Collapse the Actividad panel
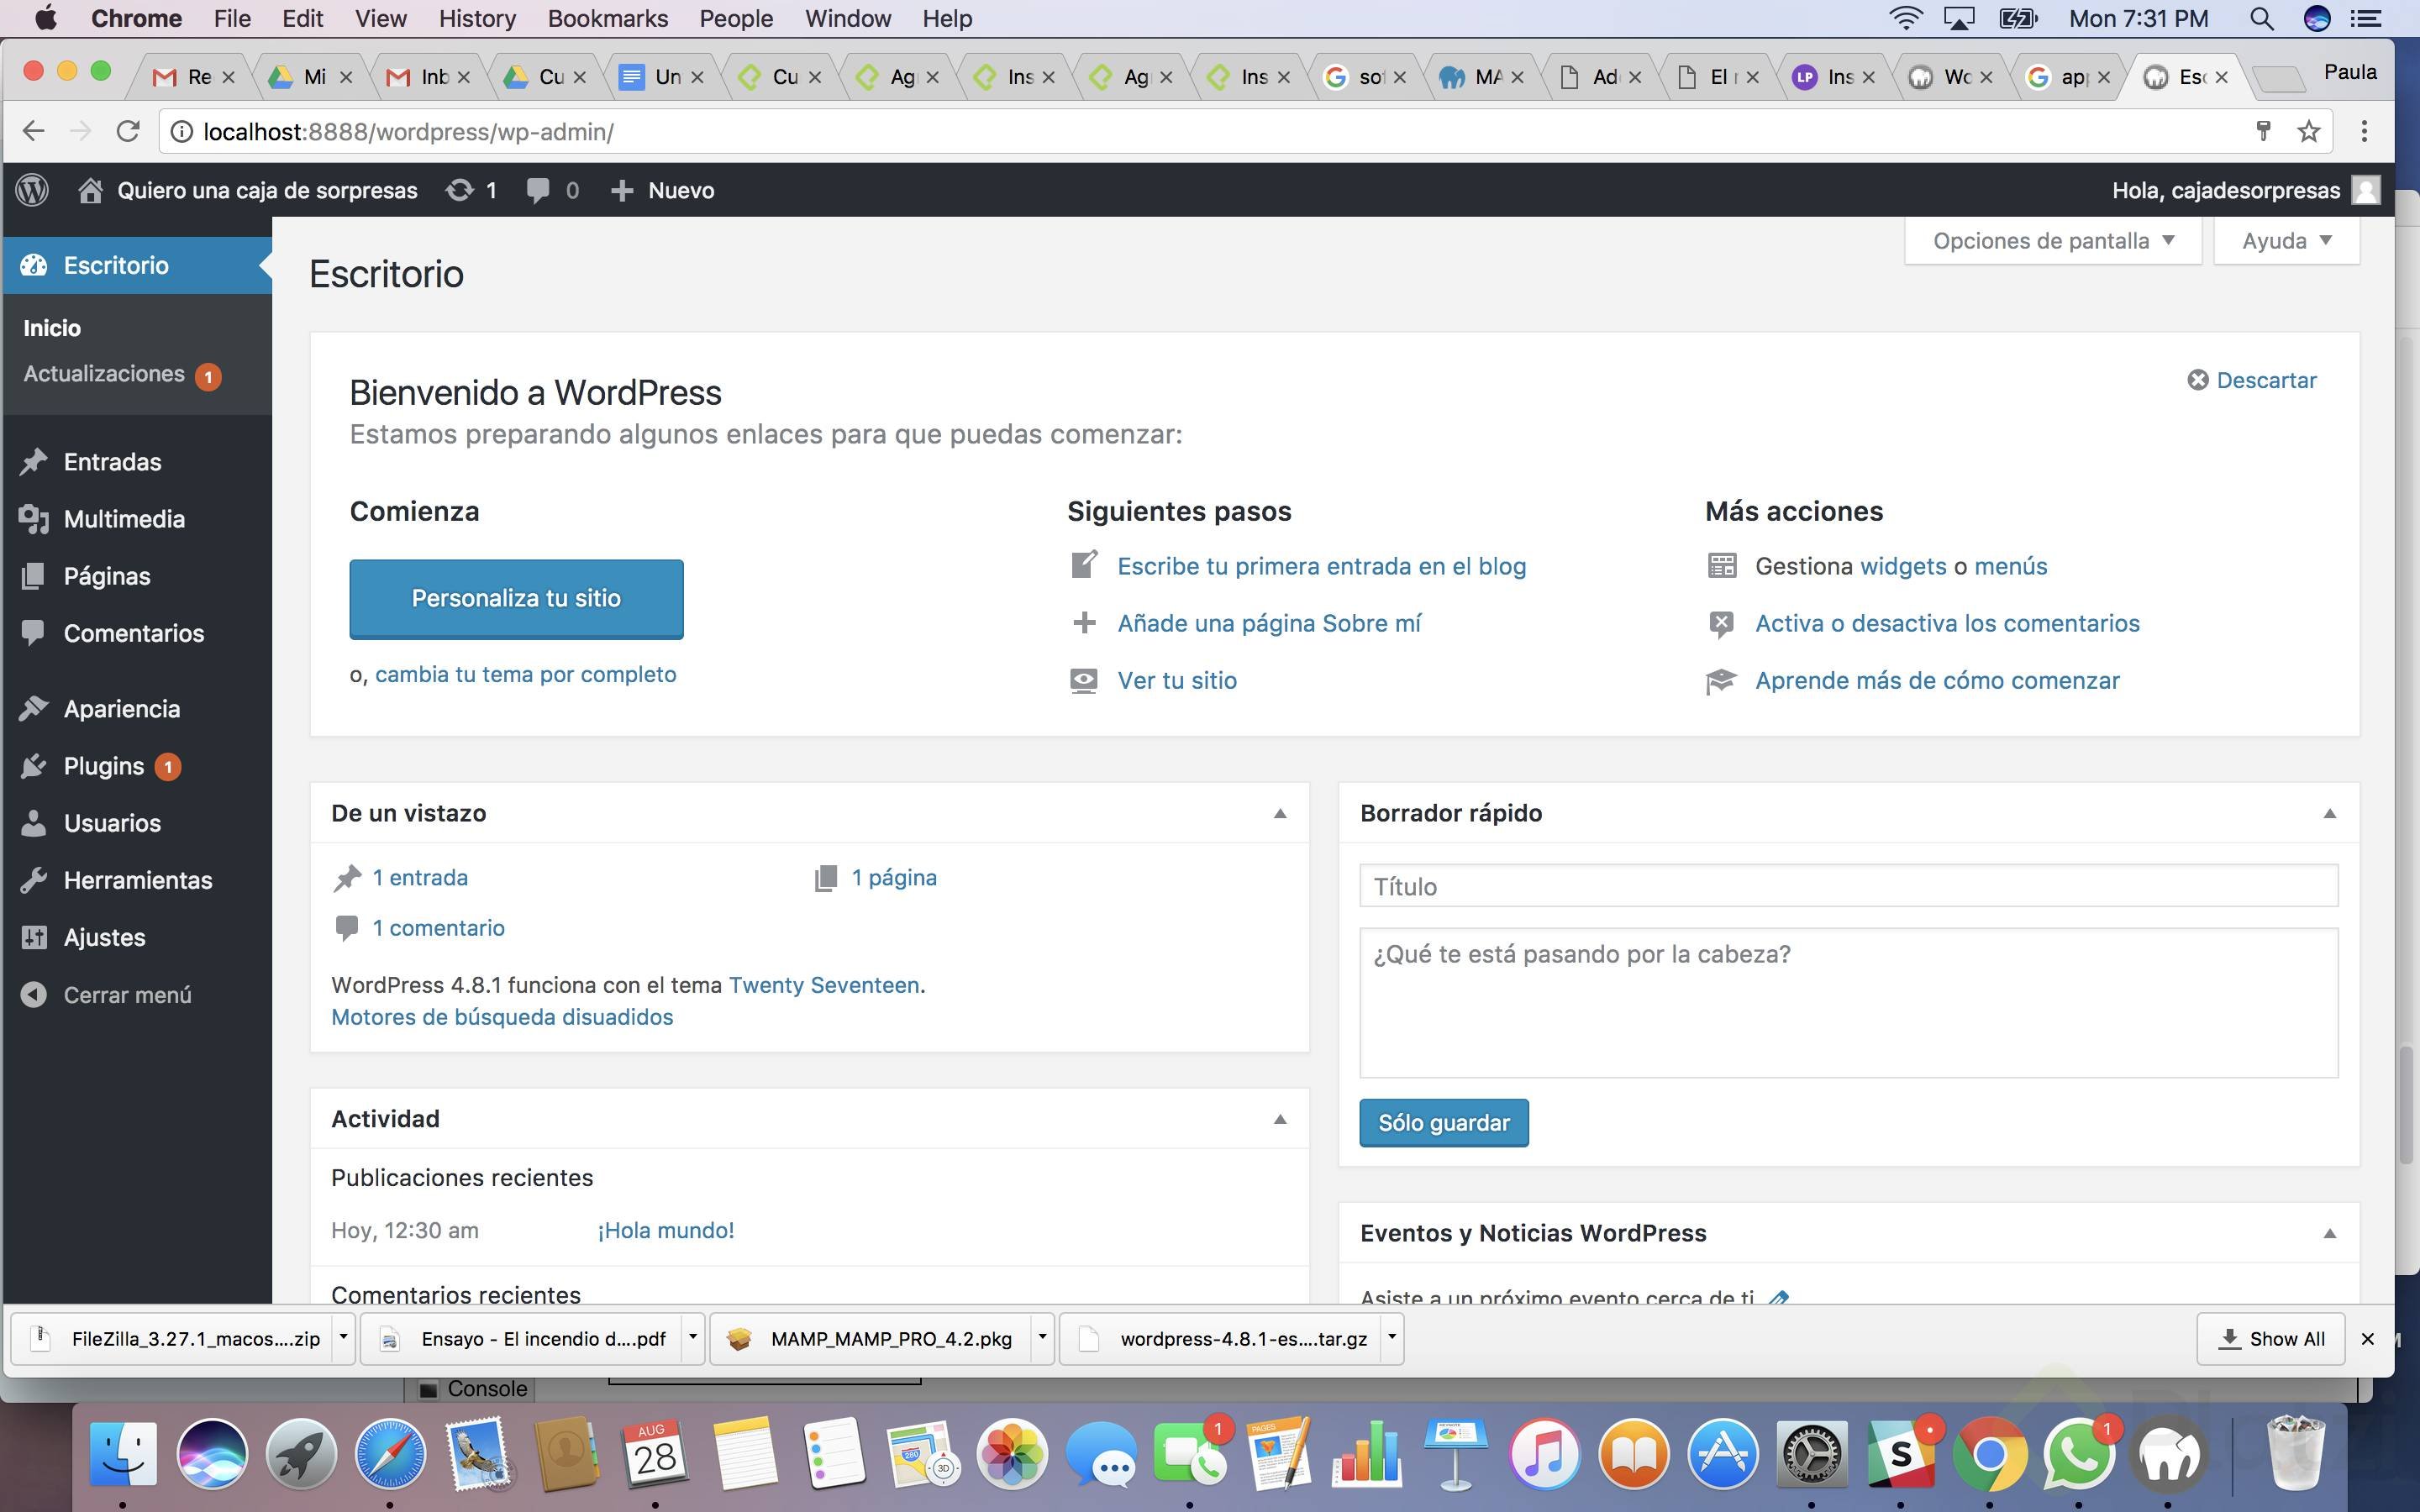The image size is (2420, 1512). 1279,1119
